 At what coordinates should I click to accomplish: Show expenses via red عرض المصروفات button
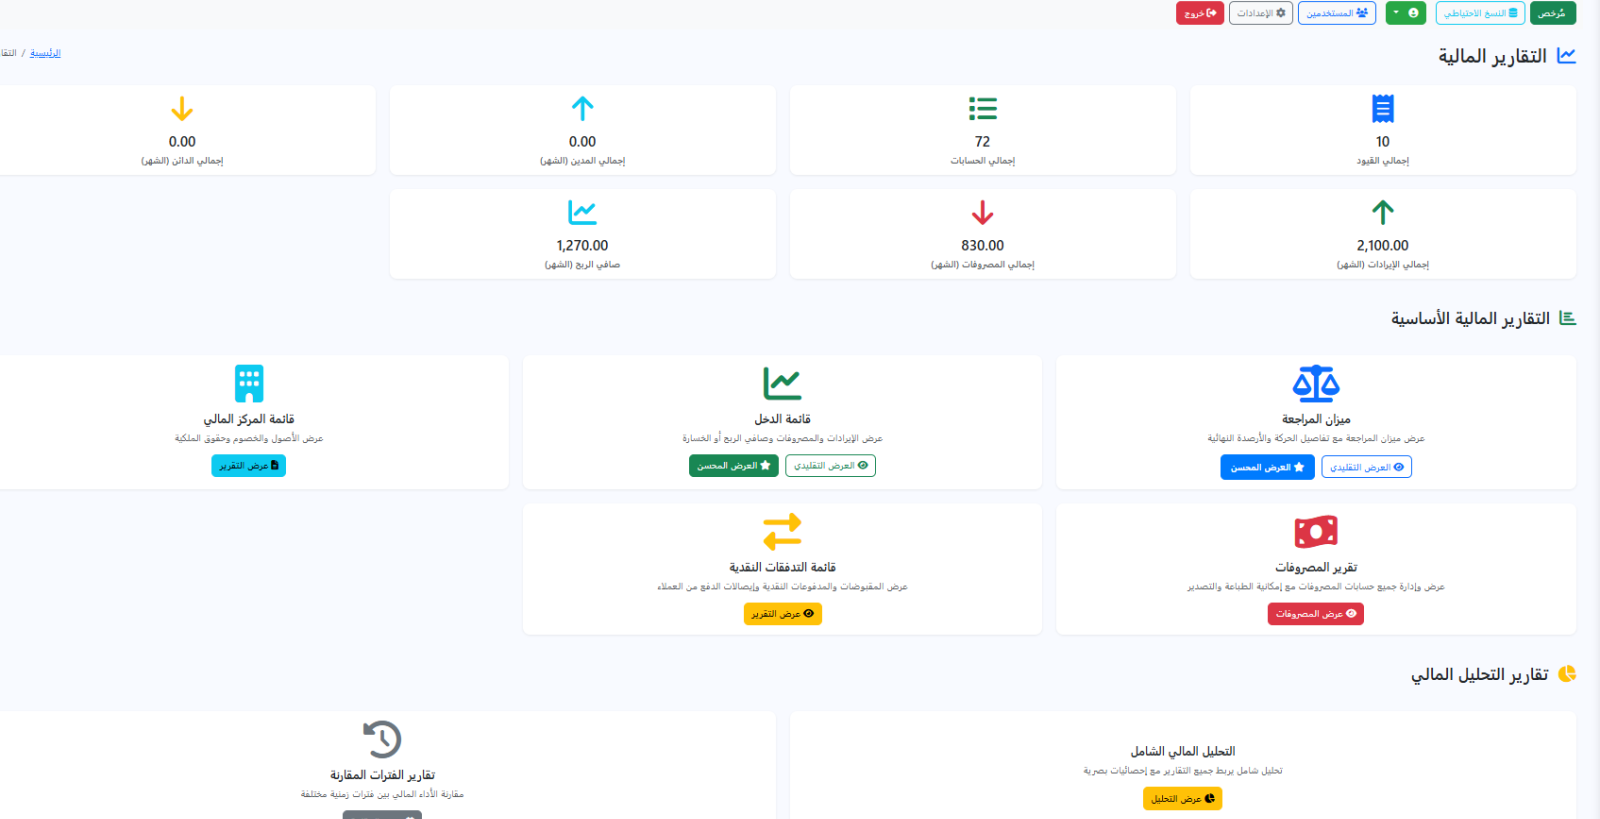(x=1316, y=614)
